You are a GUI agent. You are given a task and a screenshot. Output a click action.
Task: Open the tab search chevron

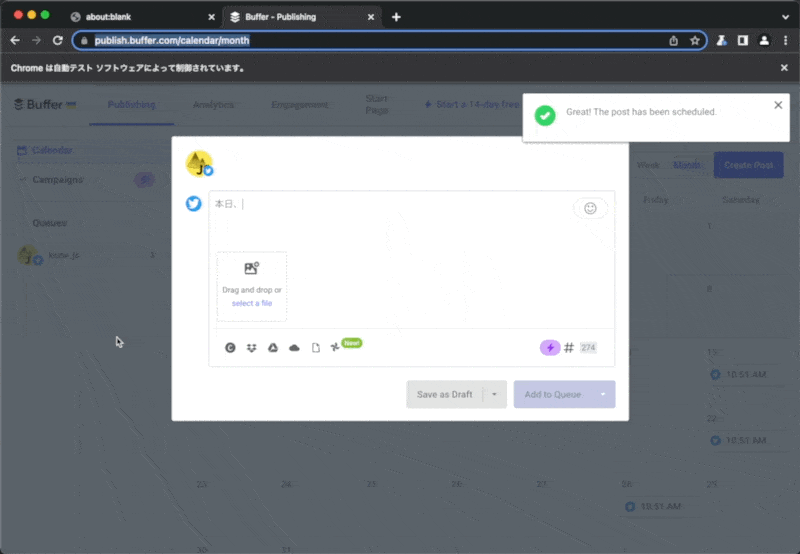click(785, 17)
